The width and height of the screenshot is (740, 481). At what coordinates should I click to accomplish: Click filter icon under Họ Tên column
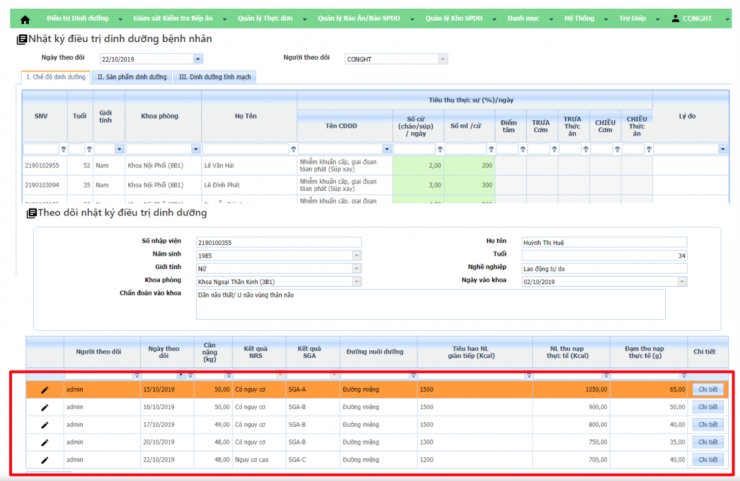coord(291,149)
